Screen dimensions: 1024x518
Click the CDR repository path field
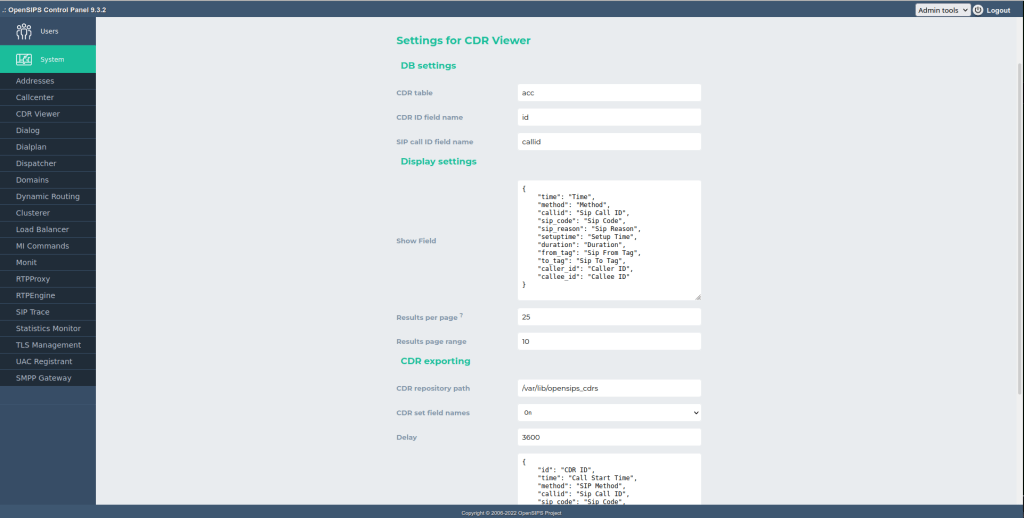(609, 388)
